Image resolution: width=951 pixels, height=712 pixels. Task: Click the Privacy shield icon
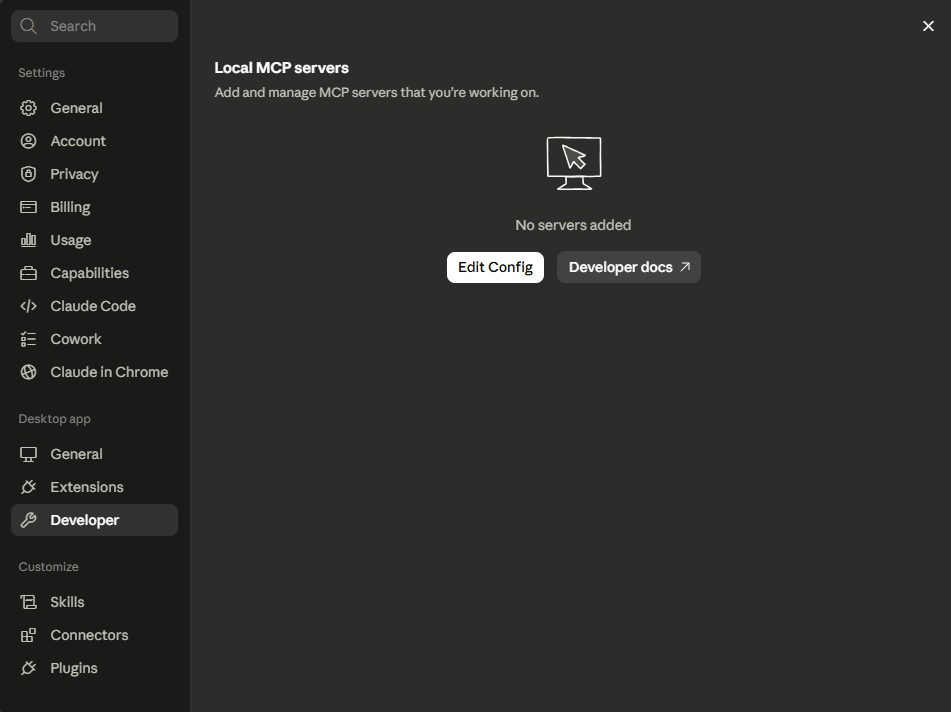(x=29, y=174)
